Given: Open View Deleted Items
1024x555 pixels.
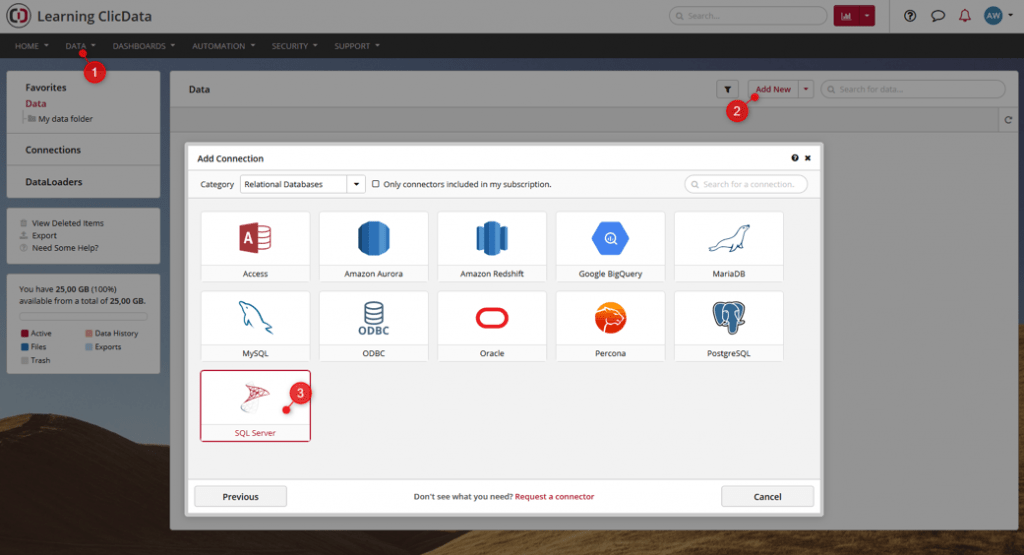Looking at the screenshot, I should pyautogui.click(x=68, y=223).
